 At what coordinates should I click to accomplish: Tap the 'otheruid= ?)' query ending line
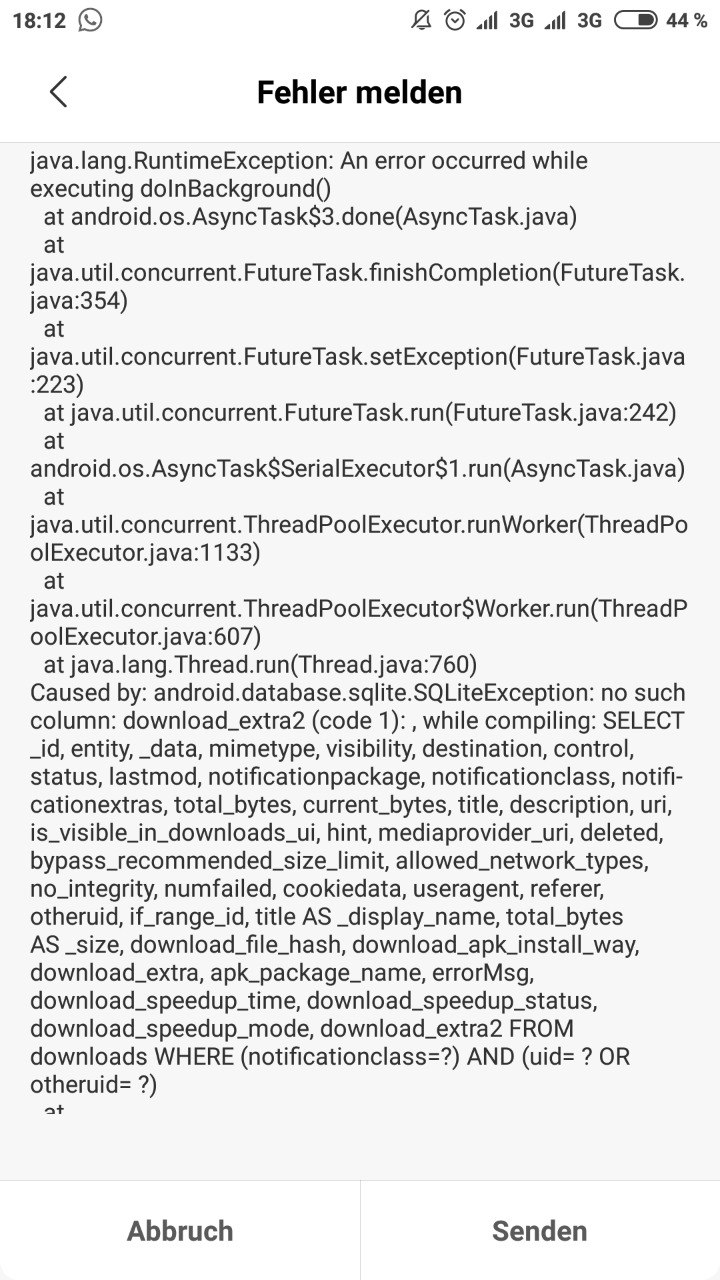click(94, 1085)
